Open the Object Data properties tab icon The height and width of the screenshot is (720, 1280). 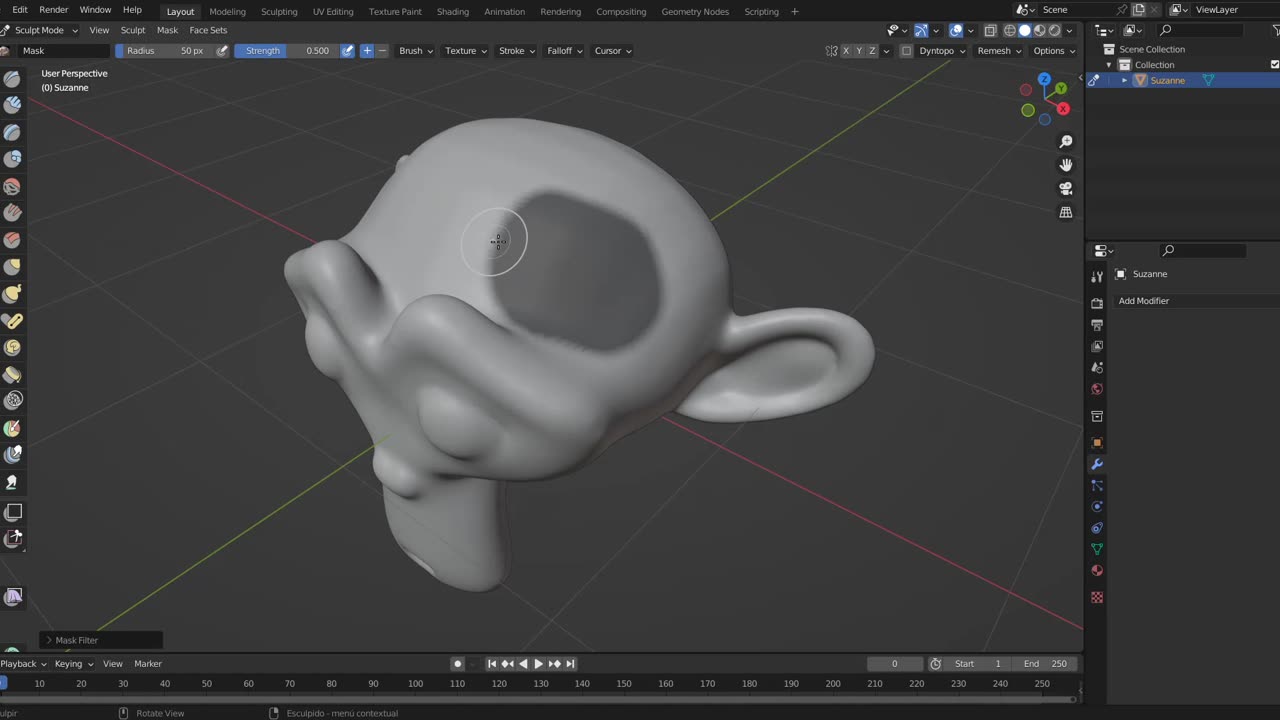click(1097, 549)
